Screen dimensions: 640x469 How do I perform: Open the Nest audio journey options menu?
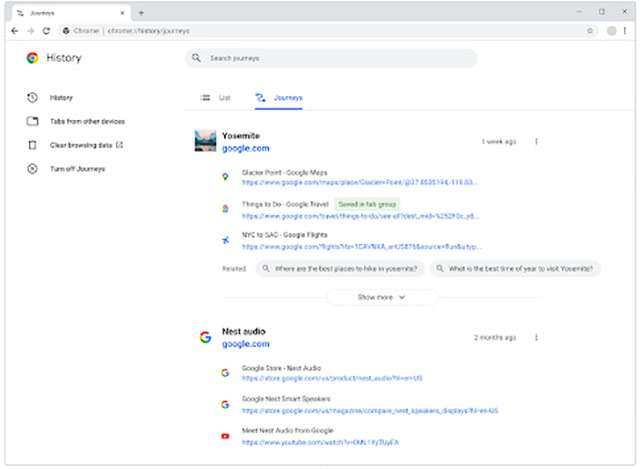[536, 338]
